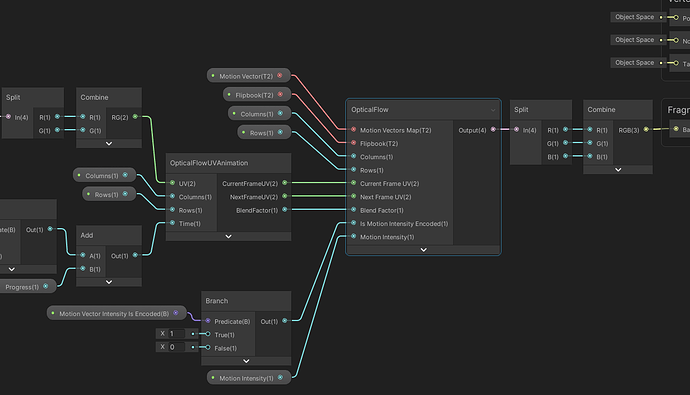Viewport: 690px width, 395px height.
Task: Select the Motion Vector(T2) property node
Action: pos(249,76)
